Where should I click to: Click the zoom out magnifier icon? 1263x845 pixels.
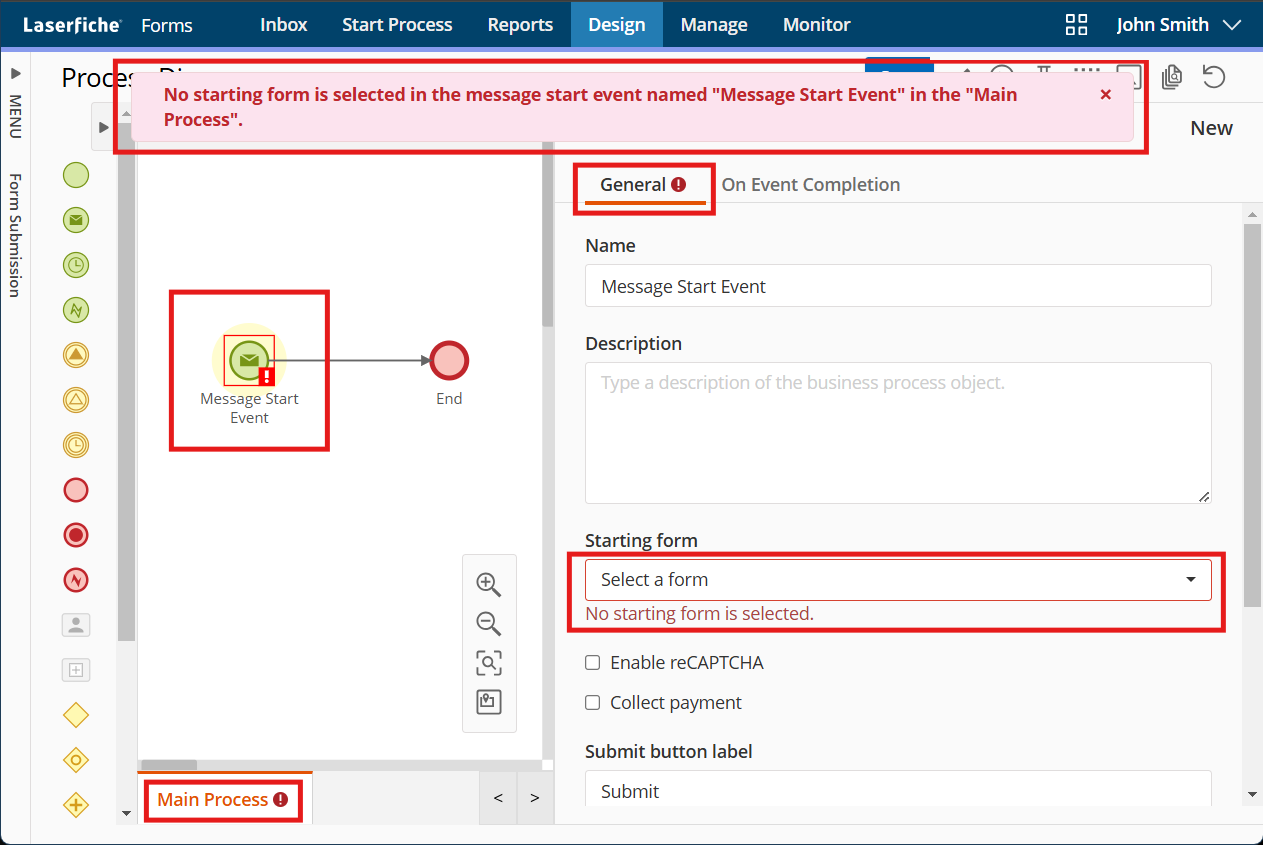tap(488, 624)
